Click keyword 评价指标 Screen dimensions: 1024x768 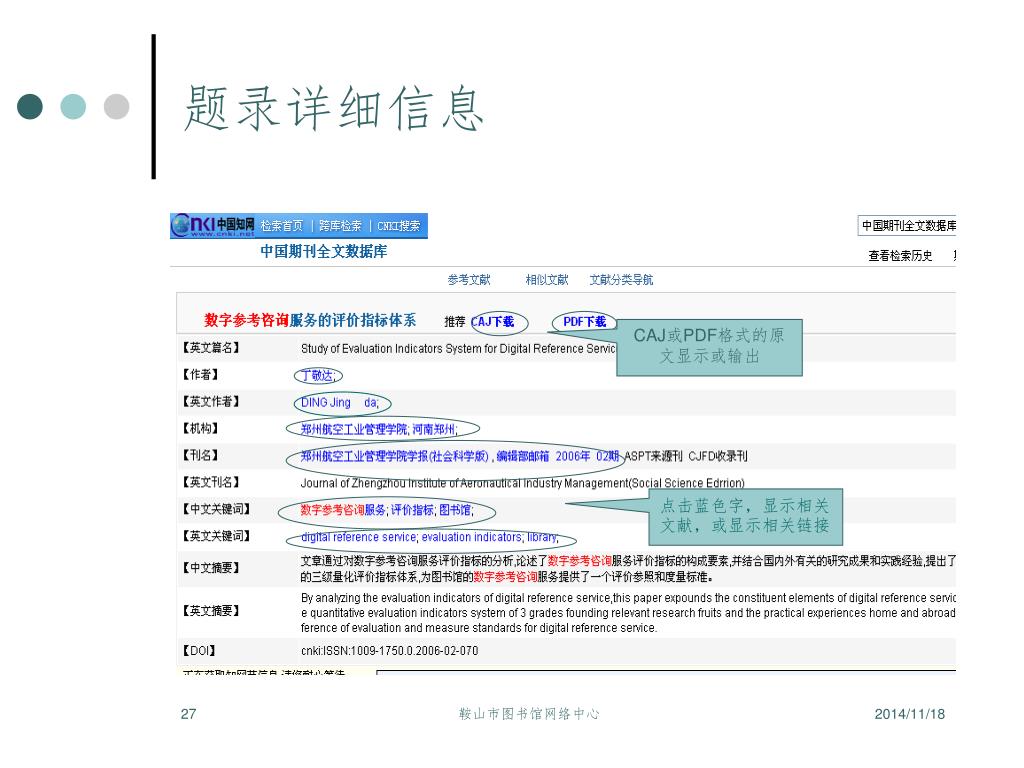(412, 510)
